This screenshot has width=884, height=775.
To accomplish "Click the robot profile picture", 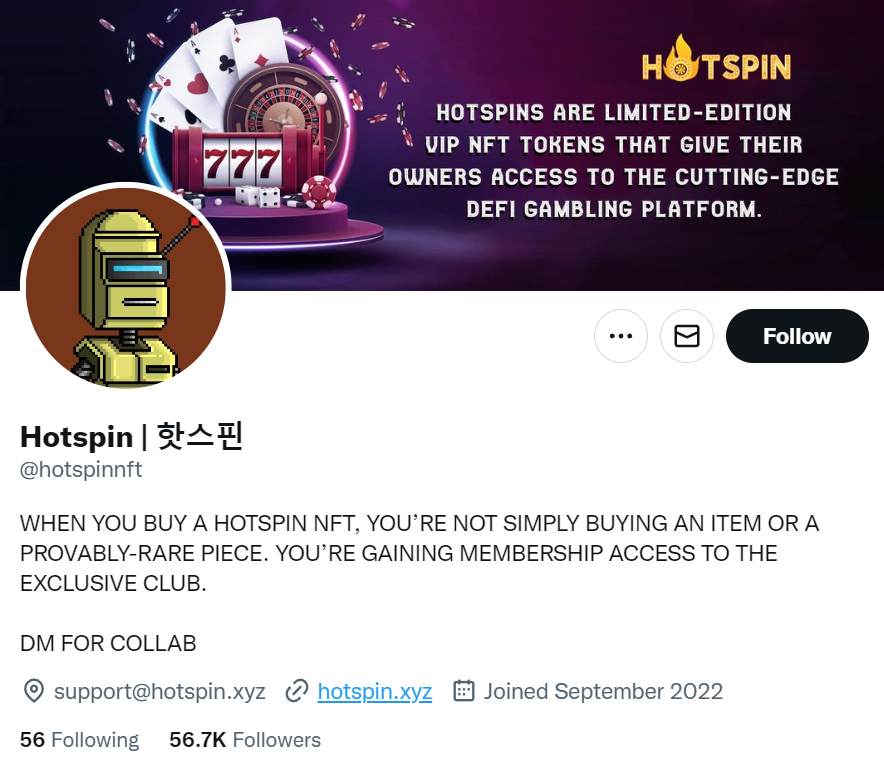I will tap(126, 287).
